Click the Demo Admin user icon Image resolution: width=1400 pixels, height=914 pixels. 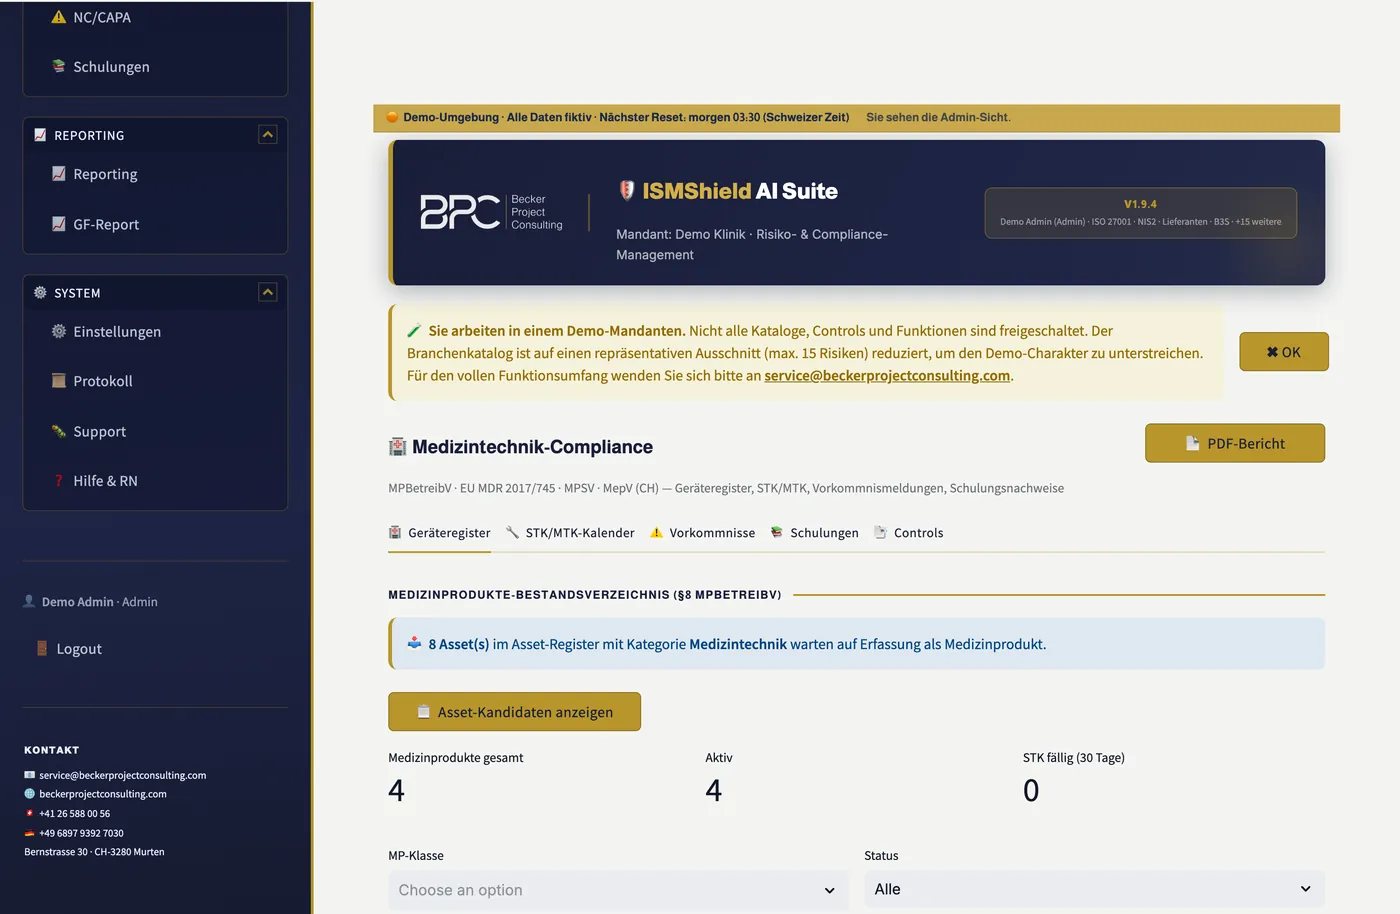point(29,601)
